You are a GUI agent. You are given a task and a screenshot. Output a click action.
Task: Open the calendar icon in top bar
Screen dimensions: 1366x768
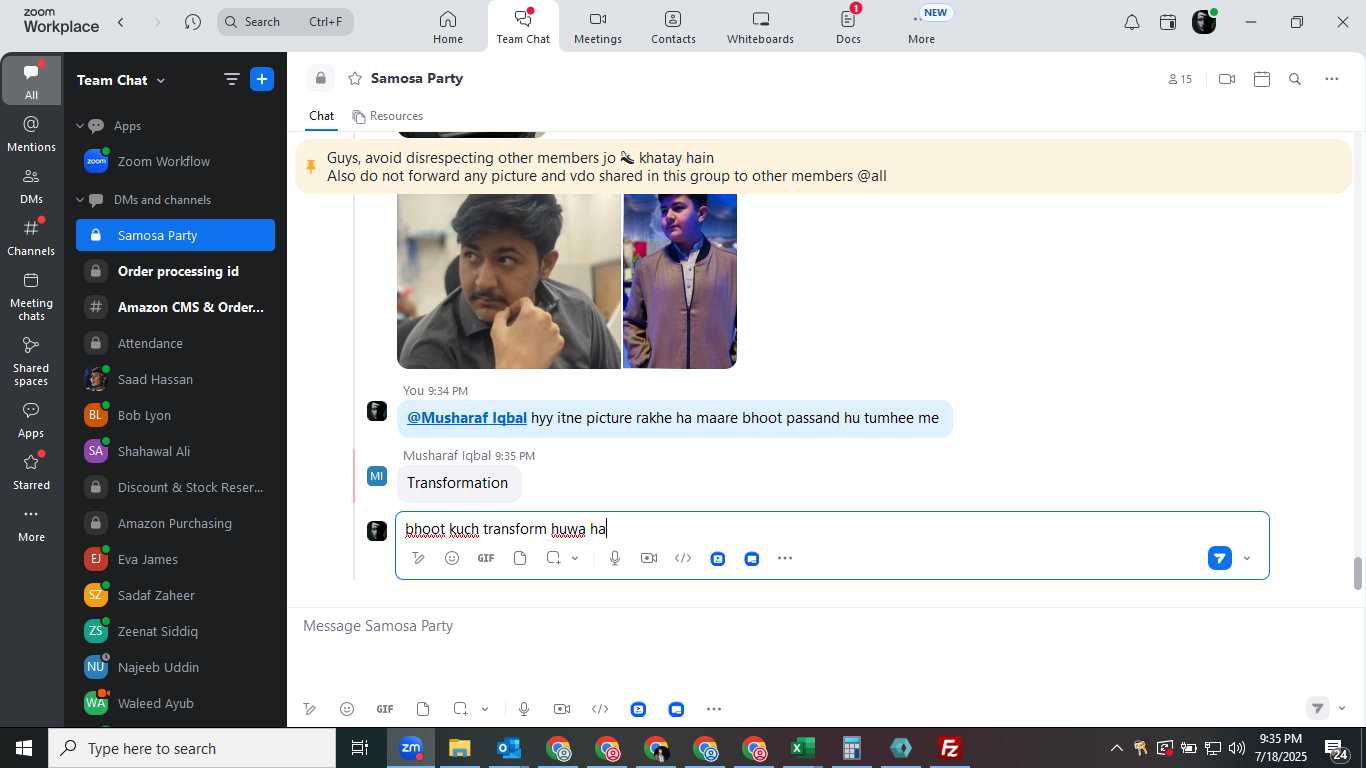[x=1168, y=22]
